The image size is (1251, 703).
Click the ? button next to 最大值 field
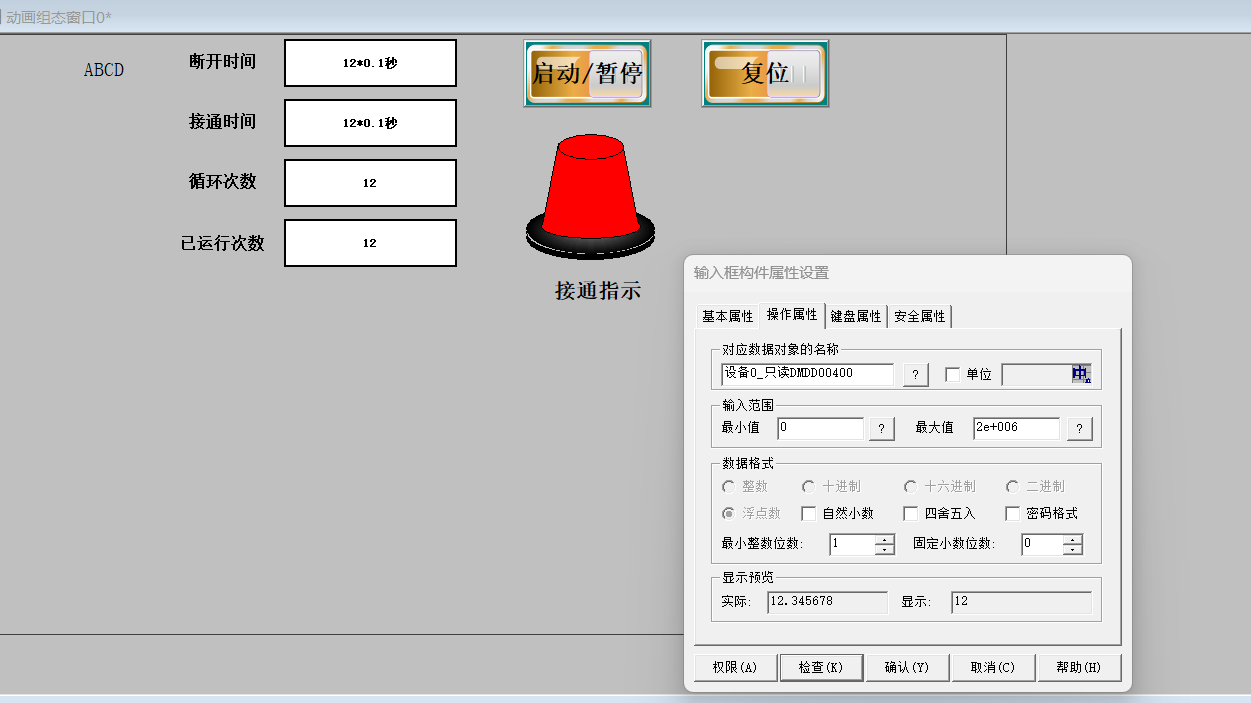[x=1079, y=429]
